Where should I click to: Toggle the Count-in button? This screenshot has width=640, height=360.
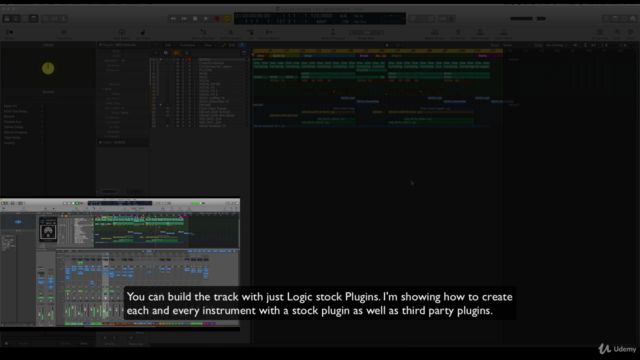[442, 18]
